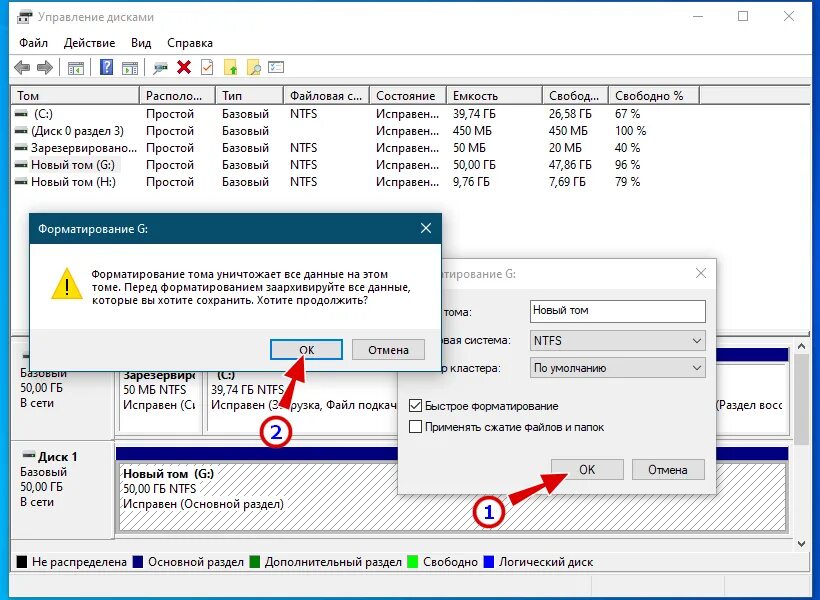Sort by the Емкость column header
The image size is (820, 600).
[x=494, y=96]
